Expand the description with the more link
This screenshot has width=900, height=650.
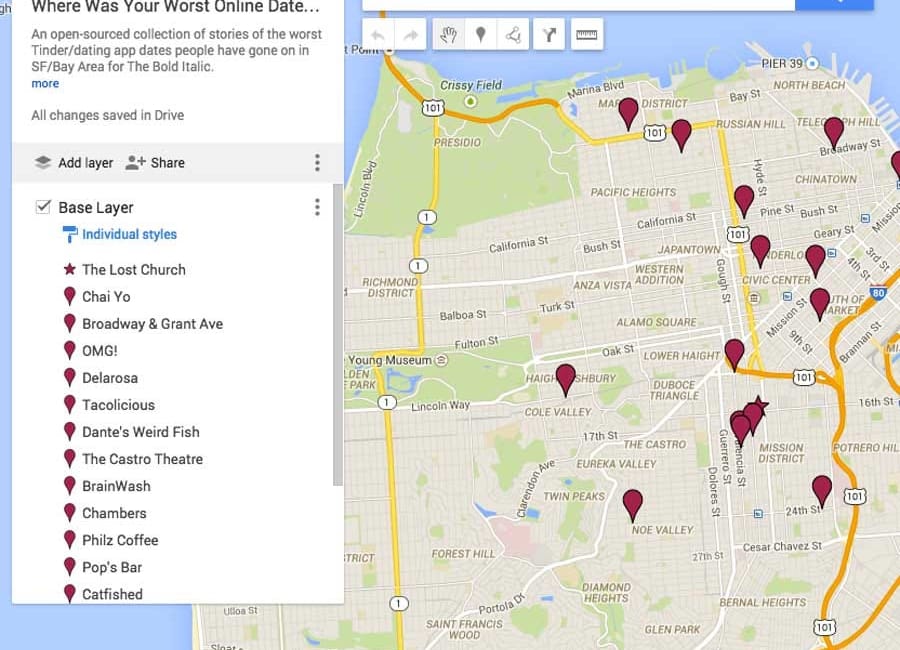(x=44, y=83)
